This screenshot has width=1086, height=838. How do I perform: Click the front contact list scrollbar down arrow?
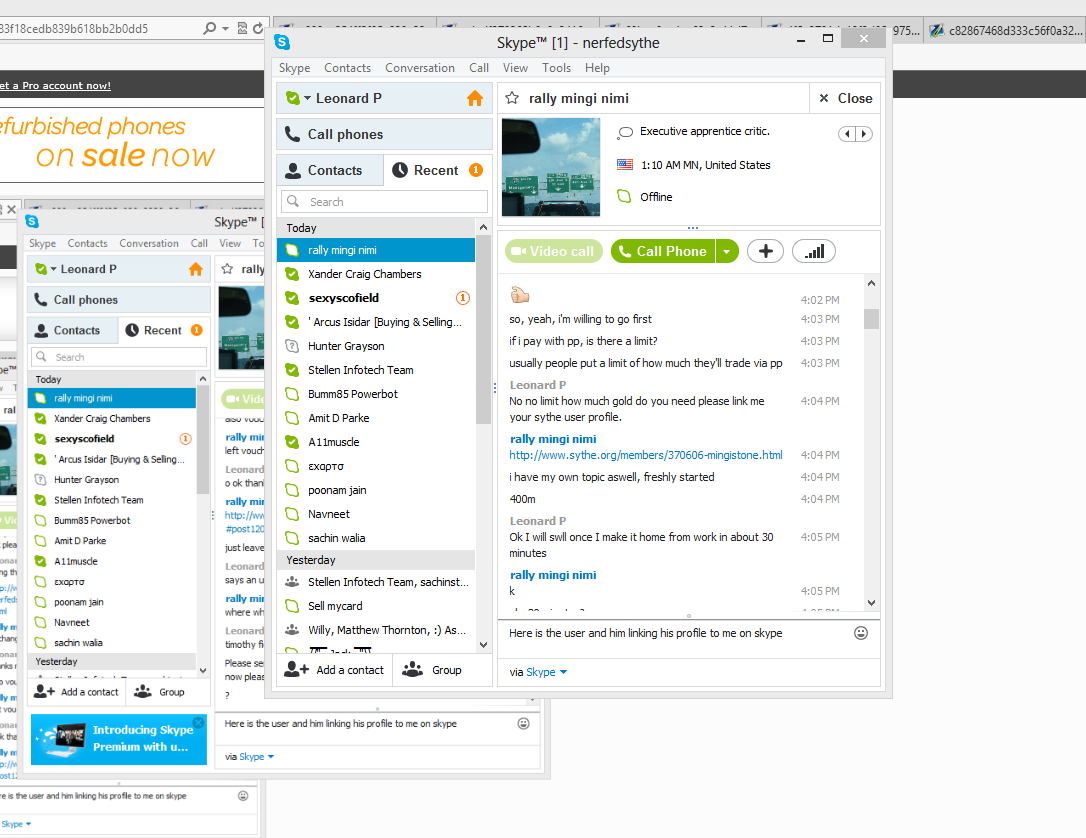[483, 645]
